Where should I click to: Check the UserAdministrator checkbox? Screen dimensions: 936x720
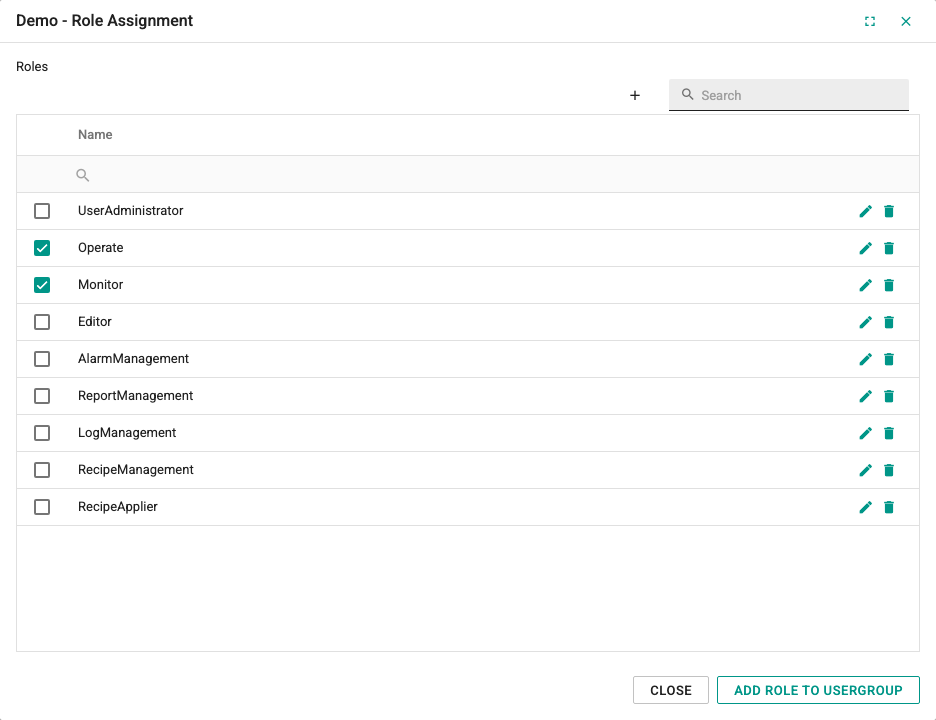pos(42,211)
